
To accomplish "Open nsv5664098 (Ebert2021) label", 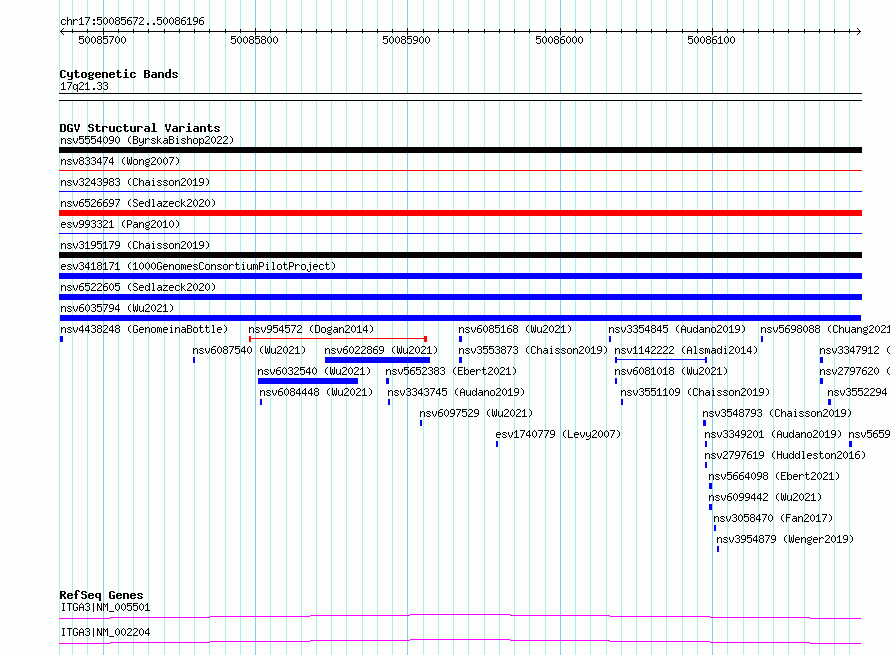I will pyautogui.click(x=774, y=476).
